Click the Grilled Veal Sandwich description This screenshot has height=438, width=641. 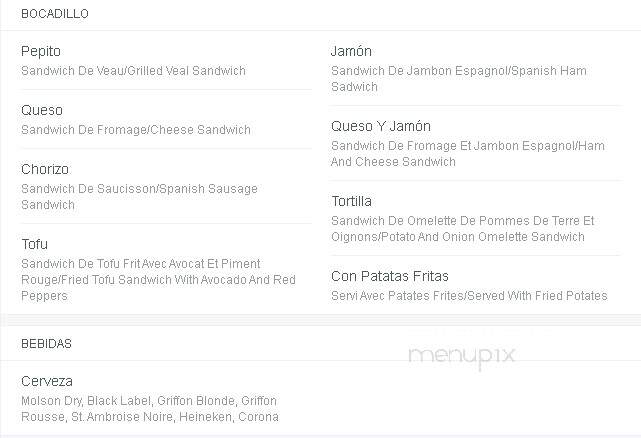pyautogui.click(x=133, y=71)
